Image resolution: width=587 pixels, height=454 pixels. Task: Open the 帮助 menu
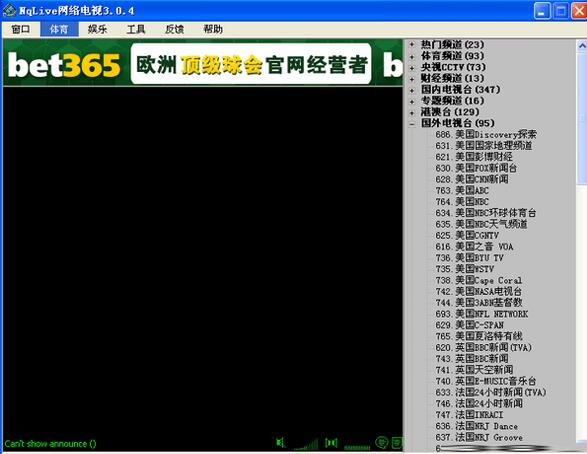pos(213,29)
